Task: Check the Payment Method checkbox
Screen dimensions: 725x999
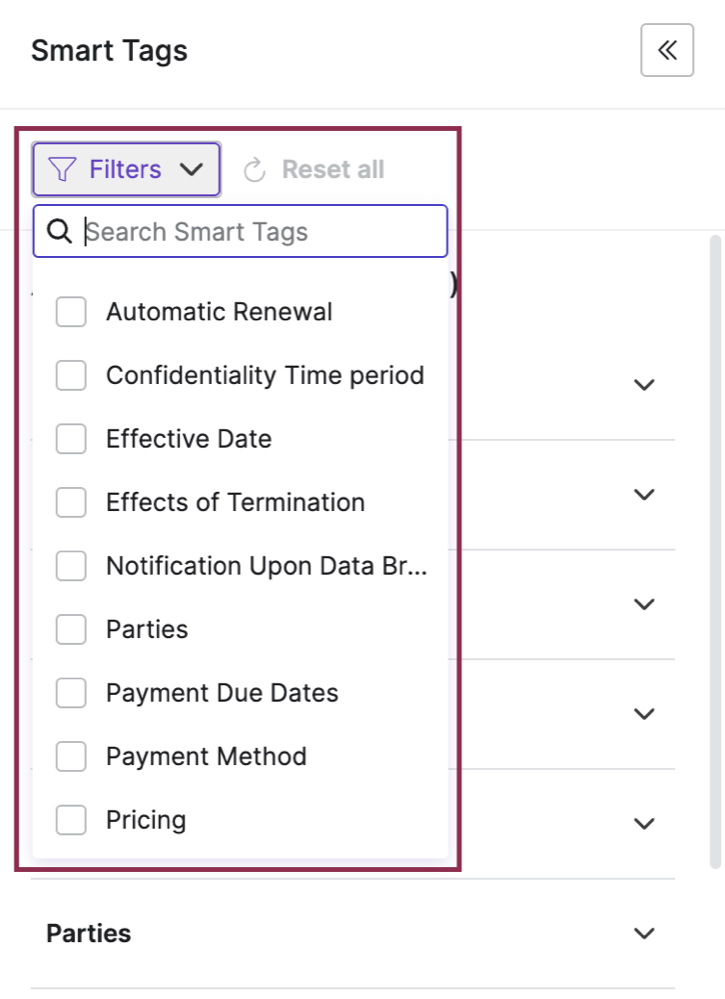Action: (x=70, y=756)
